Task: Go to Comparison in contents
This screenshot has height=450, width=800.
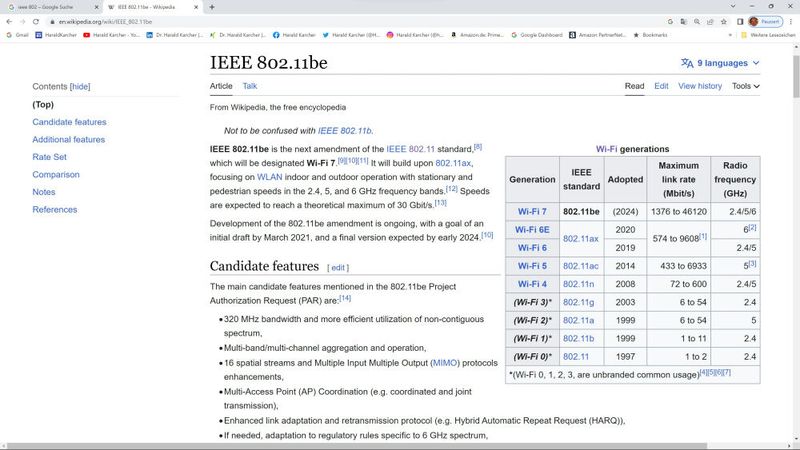Action: pyautogui.click(x=56, y=174)
